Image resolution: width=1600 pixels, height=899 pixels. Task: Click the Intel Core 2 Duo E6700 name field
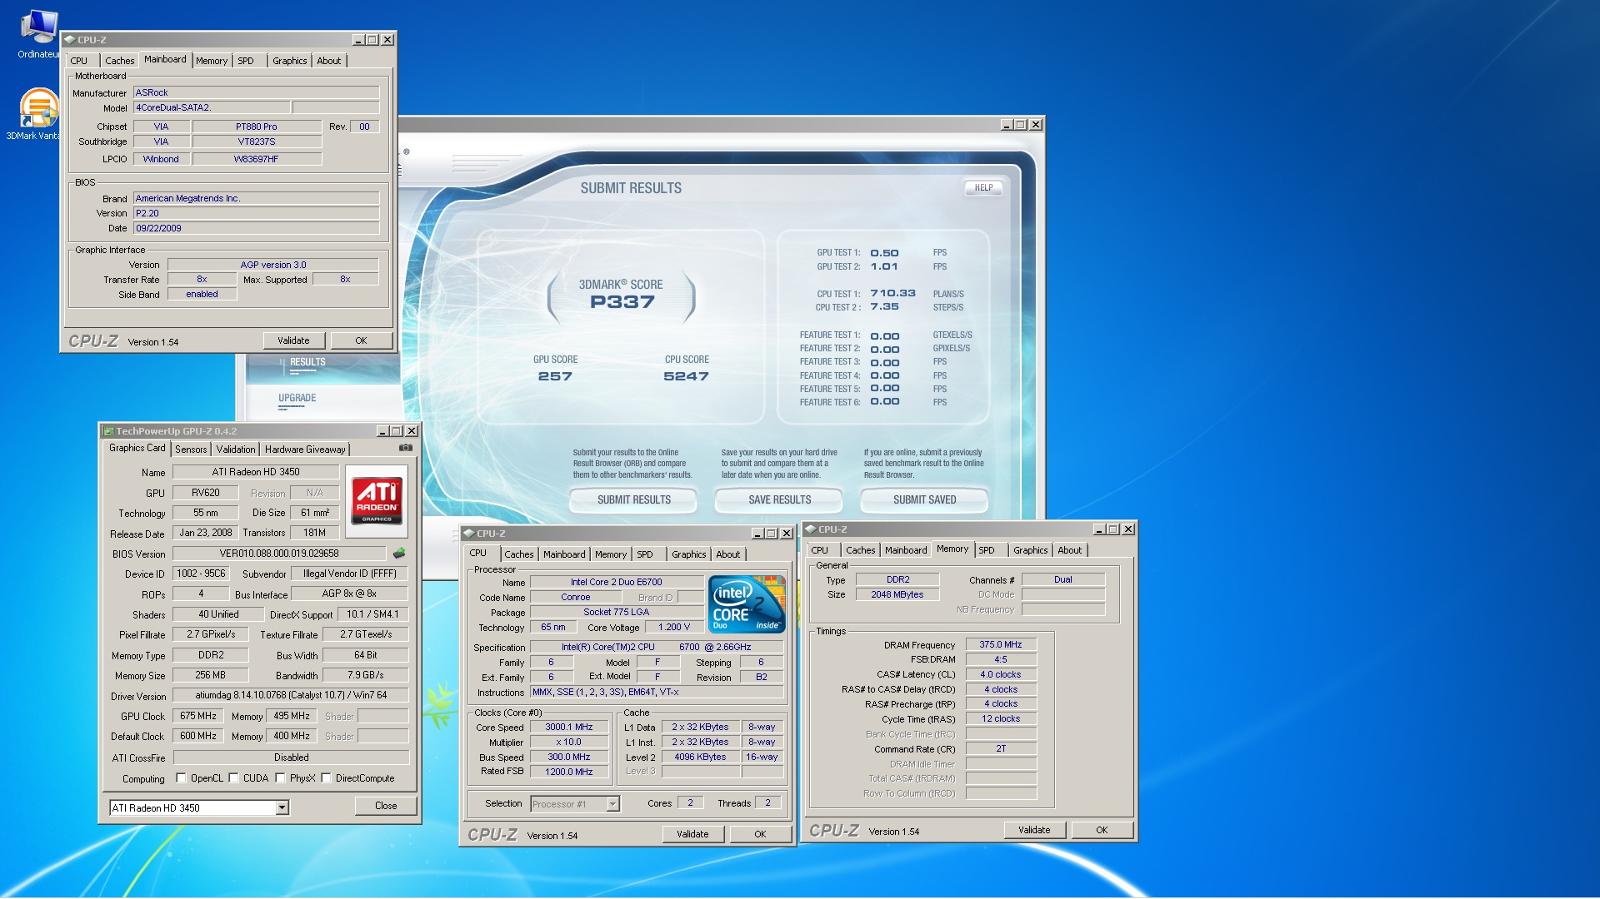pyautogui.click(x=616, y=582)
